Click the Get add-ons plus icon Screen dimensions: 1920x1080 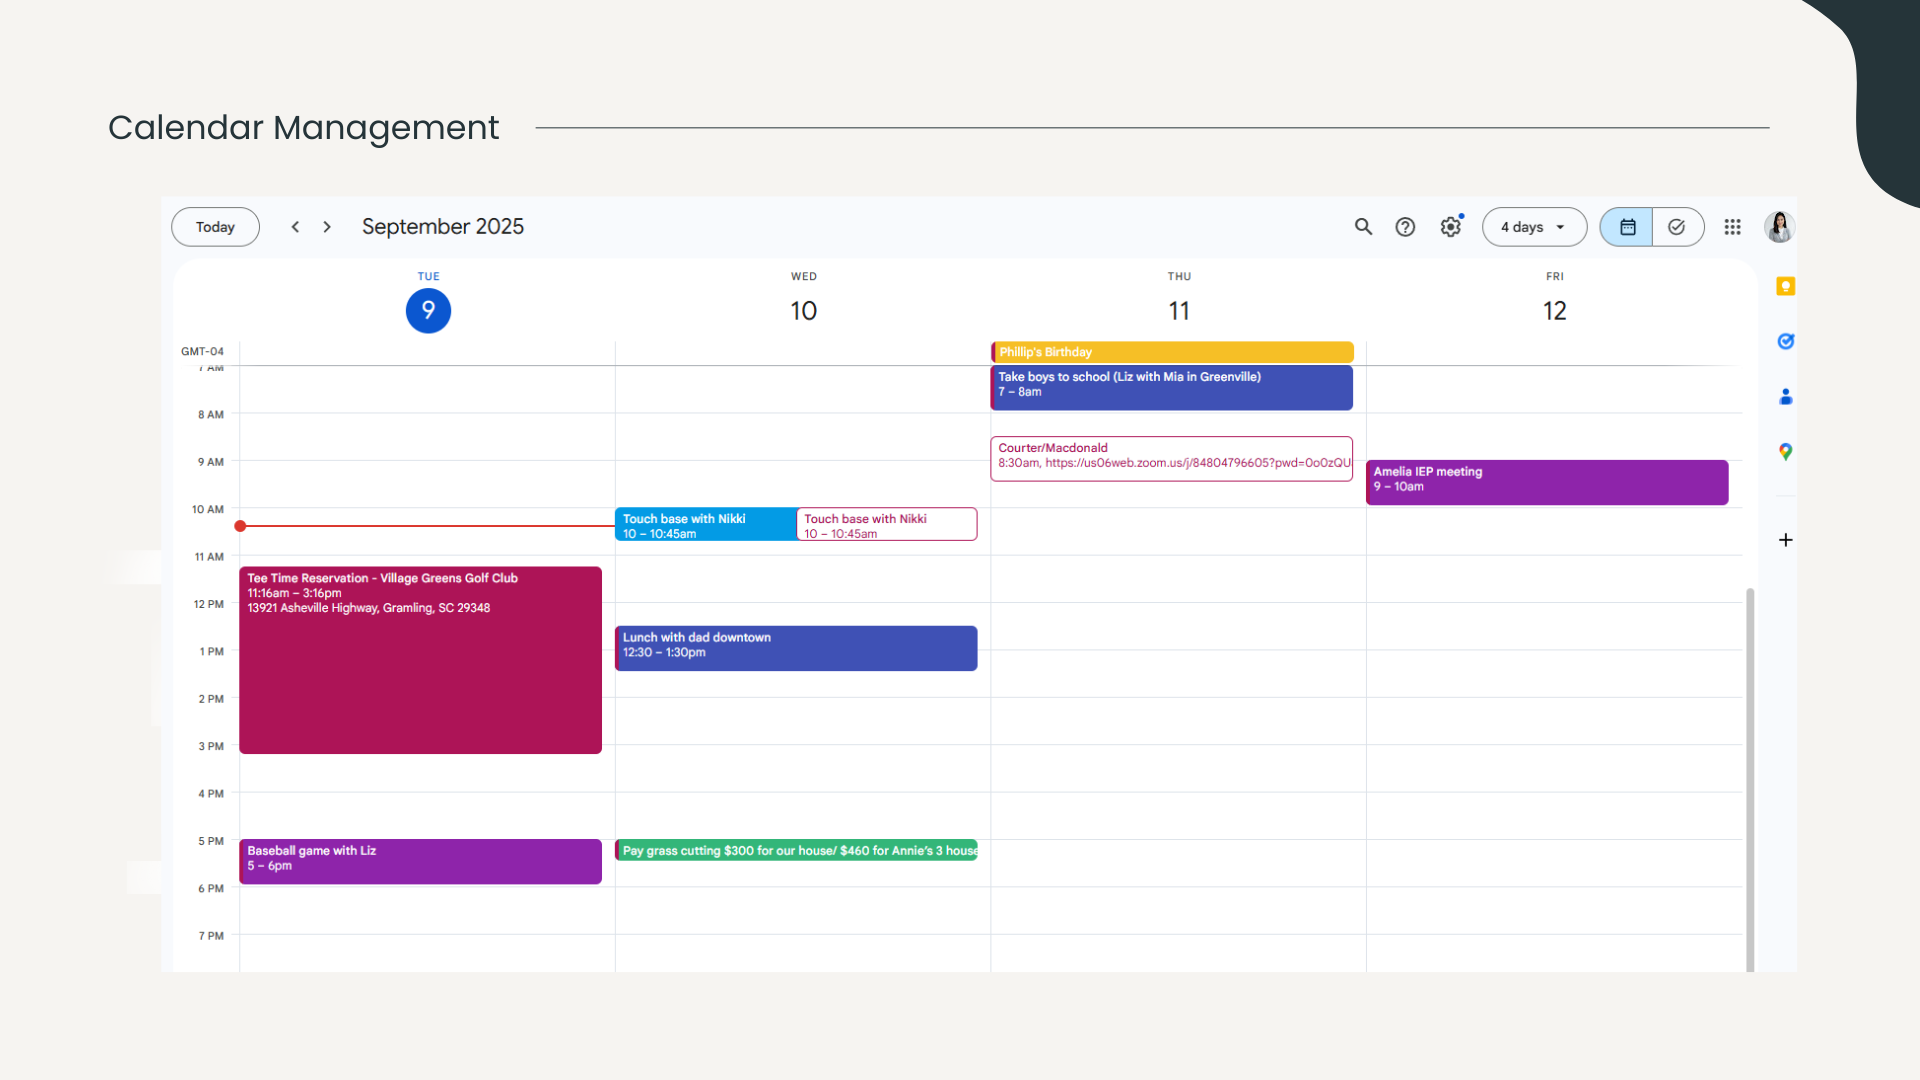coord(1785,540)
